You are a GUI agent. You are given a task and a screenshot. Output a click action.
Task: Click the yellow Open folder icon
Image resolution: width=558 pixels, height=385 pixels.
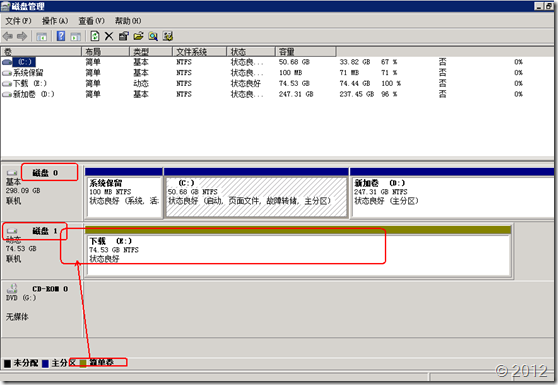[138, 36]
